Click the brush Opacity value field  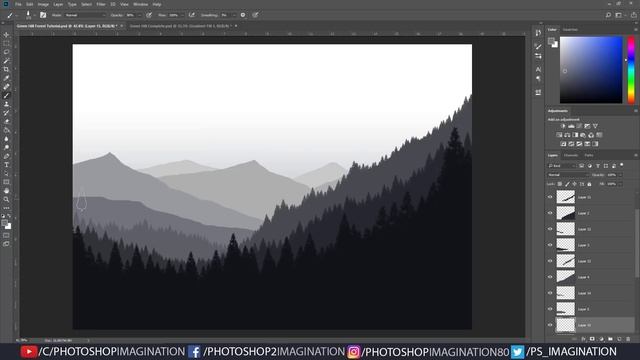tap(130, 15)
